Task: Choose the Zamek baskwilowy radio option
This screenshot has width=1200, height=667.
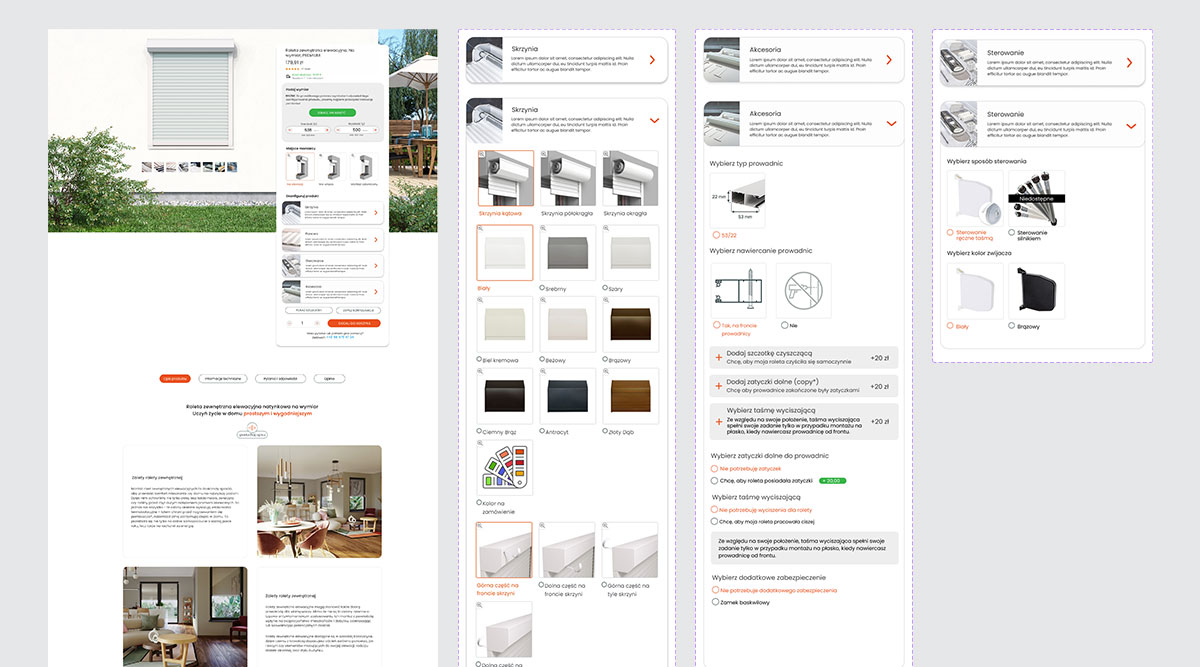Action: coord(715,602)
